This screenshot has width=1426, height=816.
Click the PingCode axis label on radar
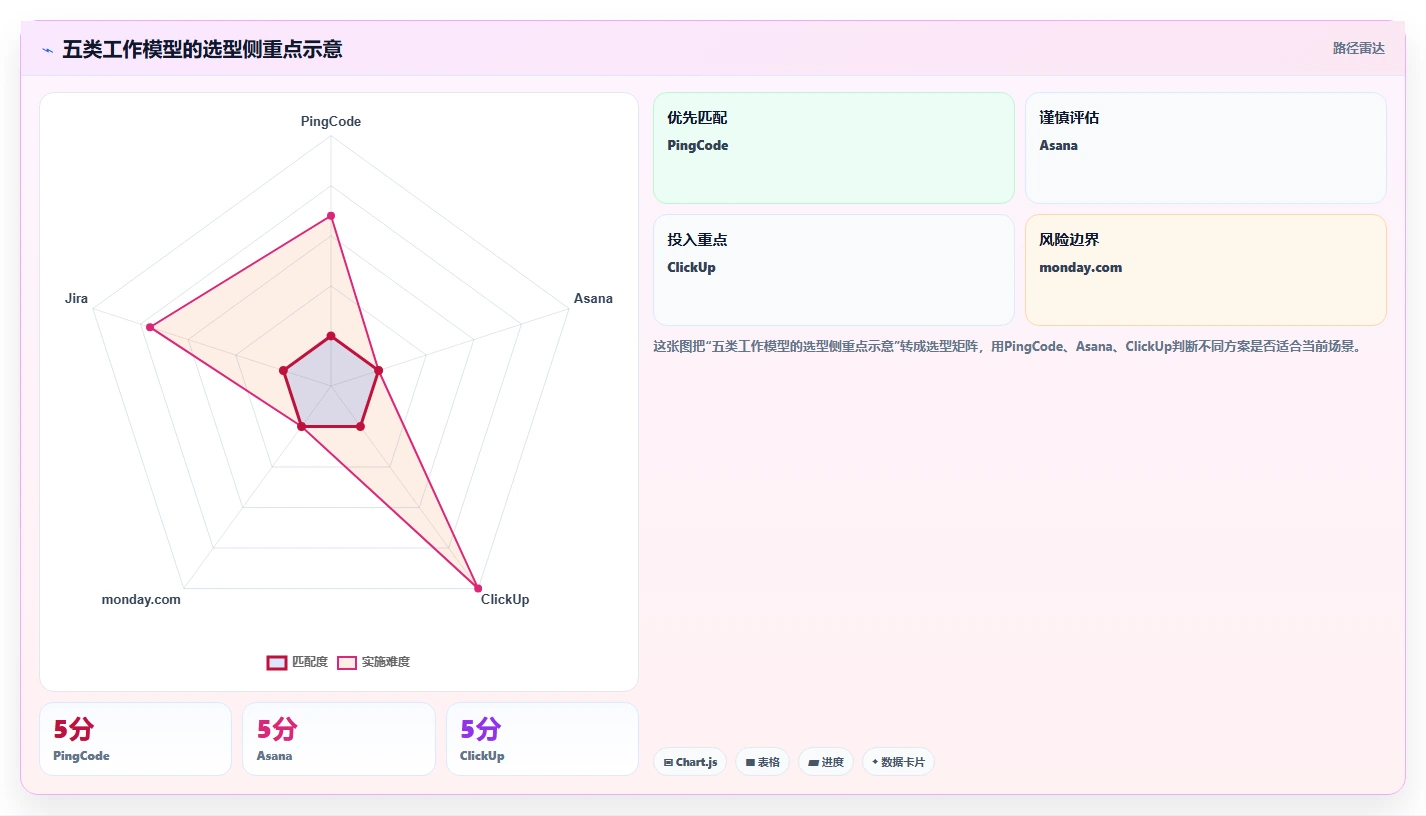click(x=331, y=121)
